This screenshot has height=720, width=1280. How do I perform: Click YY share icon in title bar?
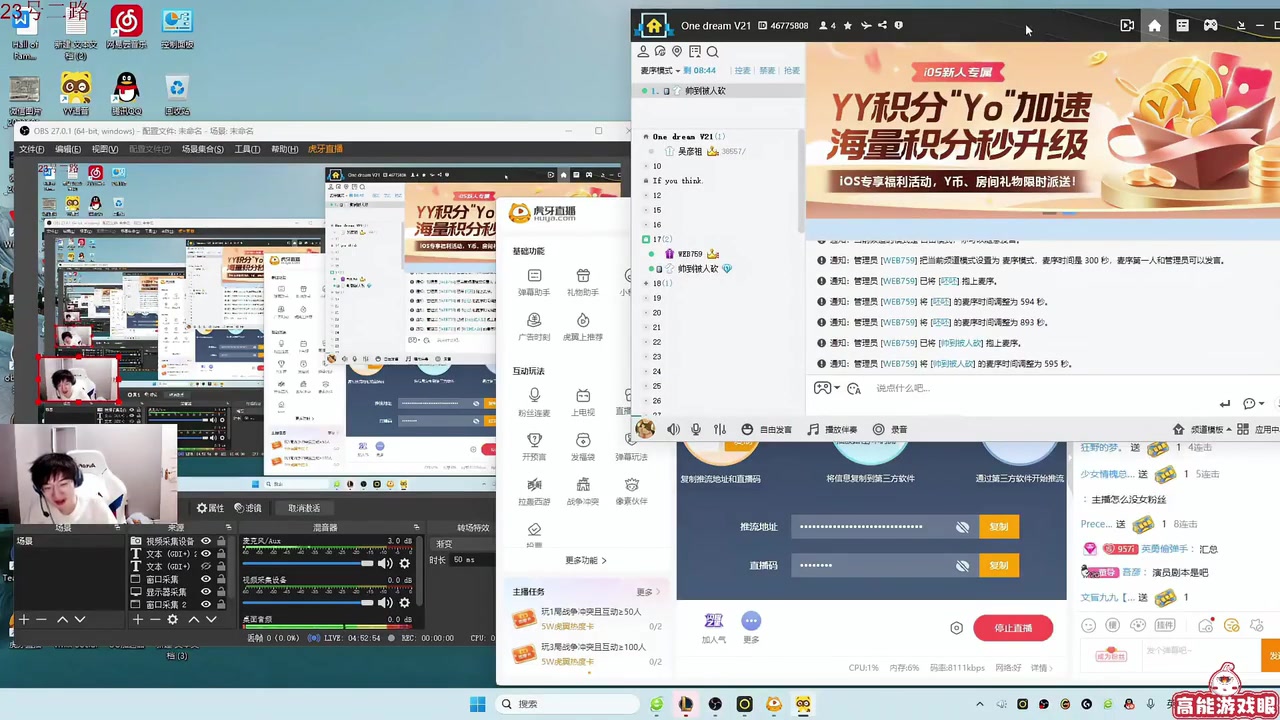click(882, 26)
